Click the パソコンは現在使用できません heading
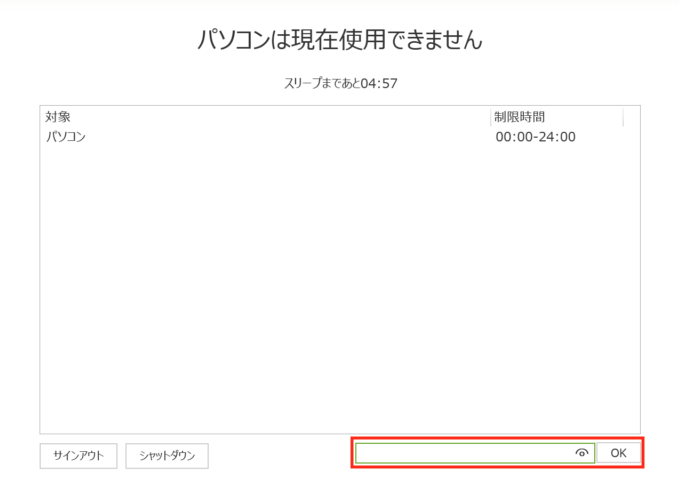Image resolution: width=679 pixels, height=484 pixels. pos(340,41)
